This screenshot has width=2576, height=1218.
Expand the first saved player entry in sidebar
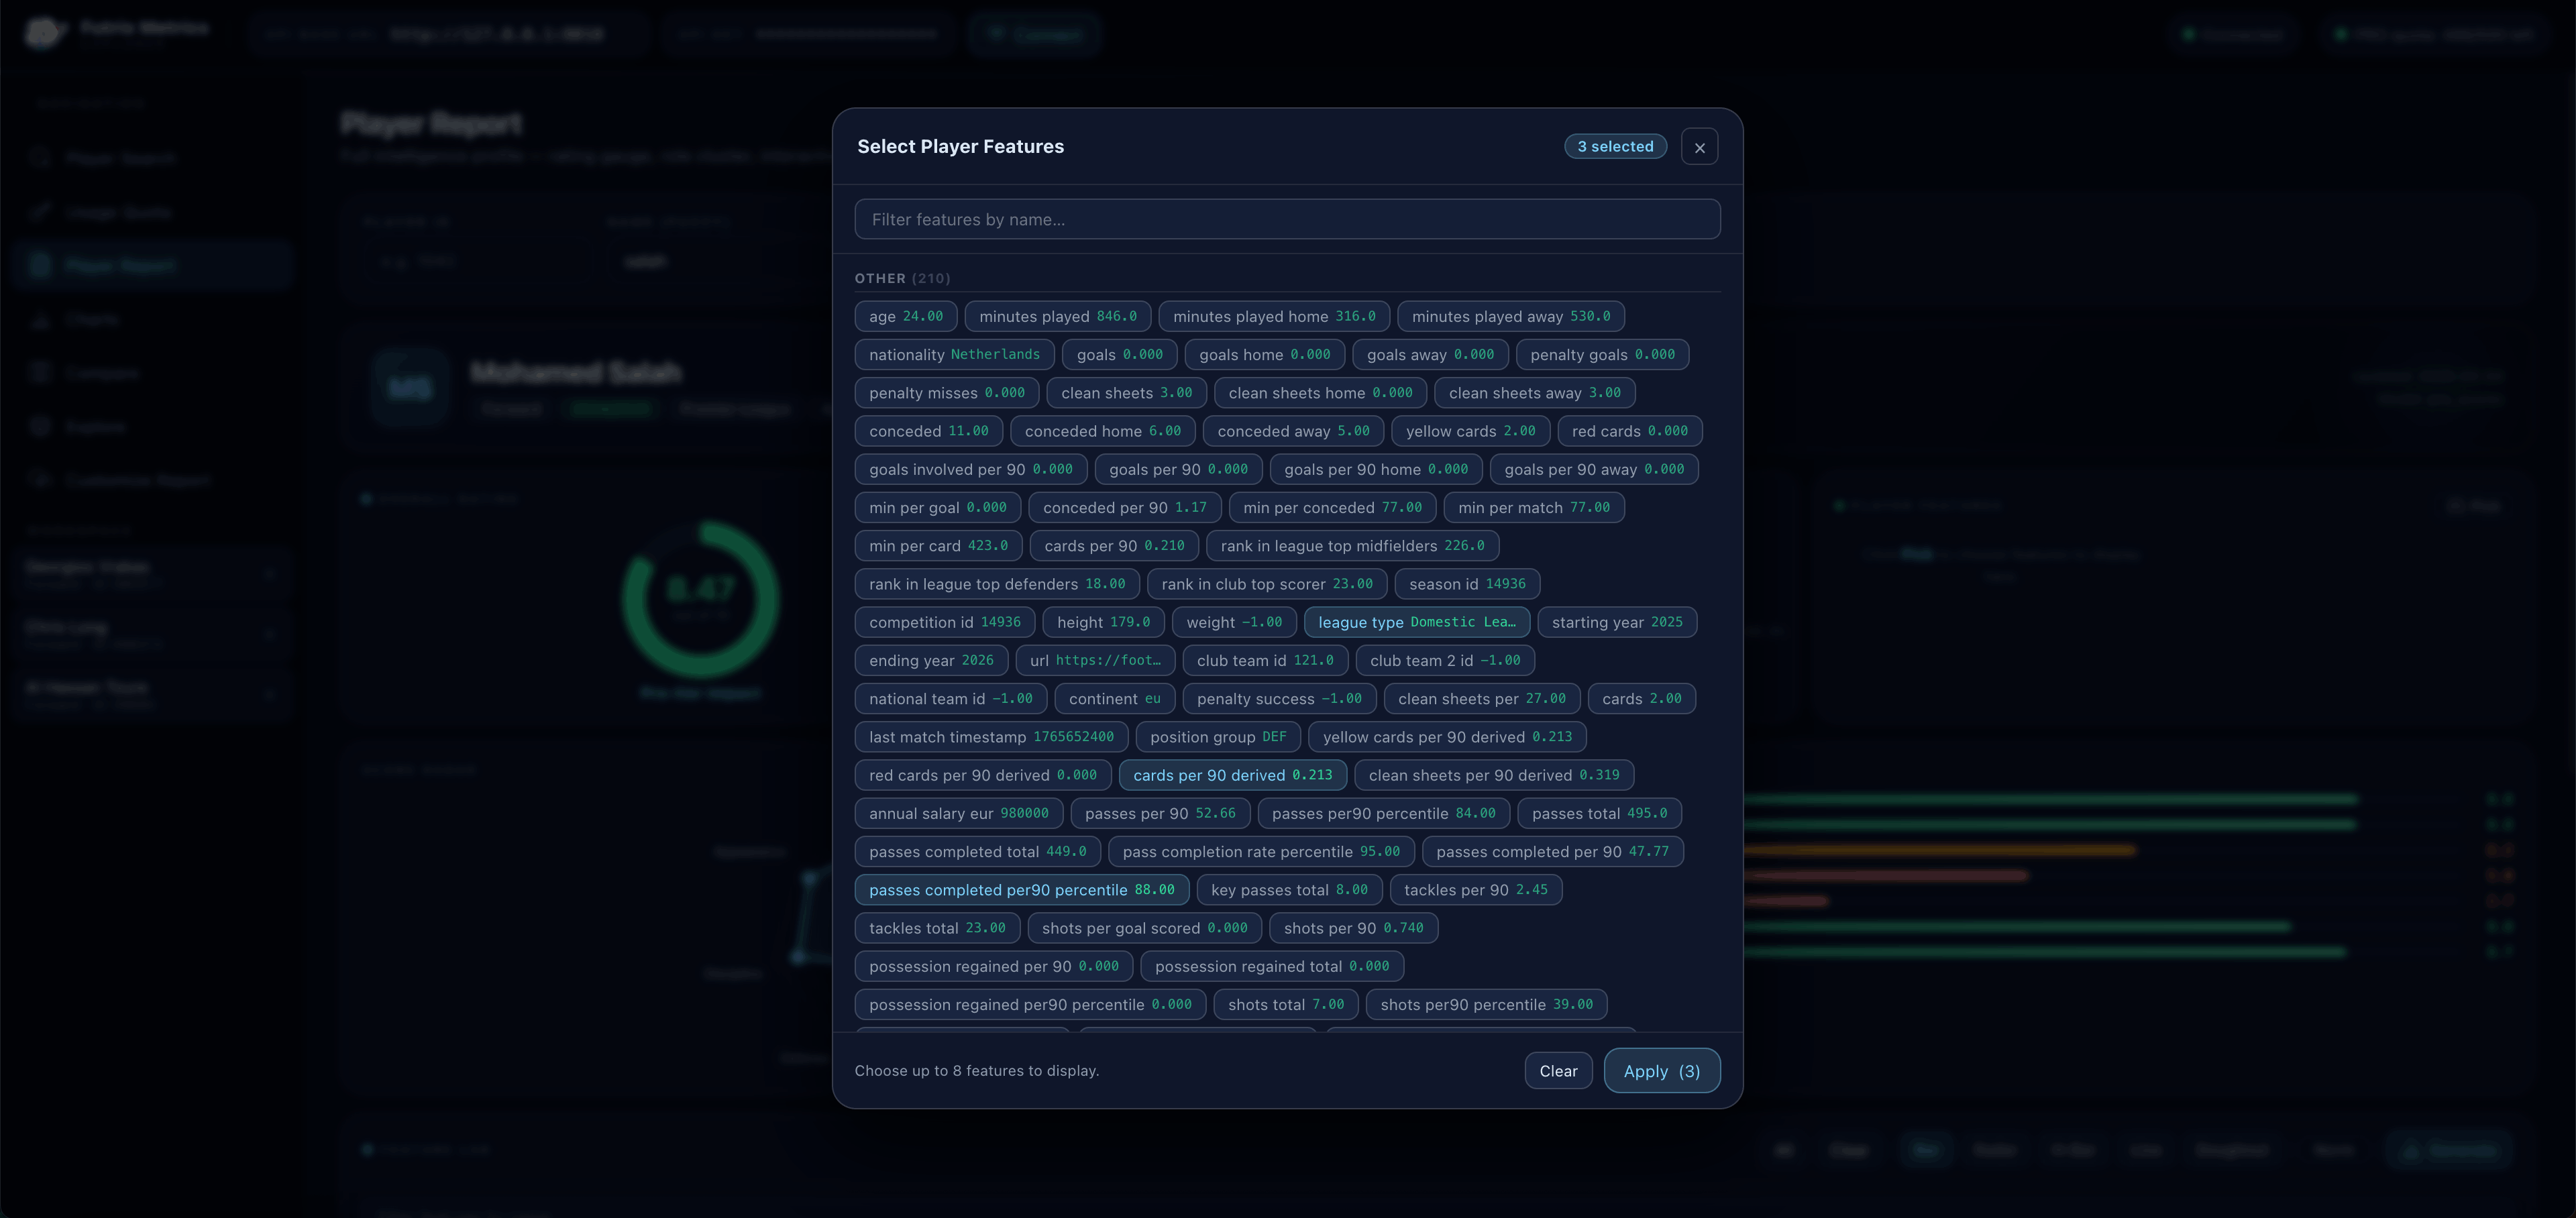point(270,573)
